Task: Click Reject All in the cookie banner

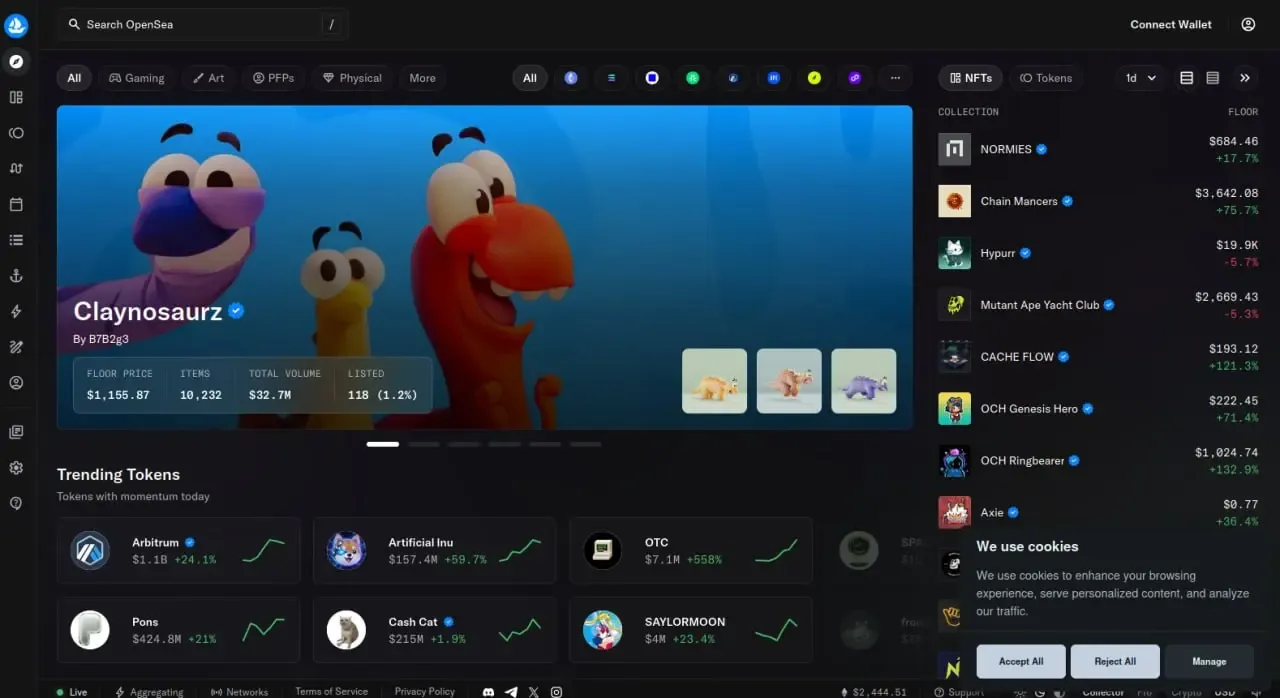Action: point(1115,661)
